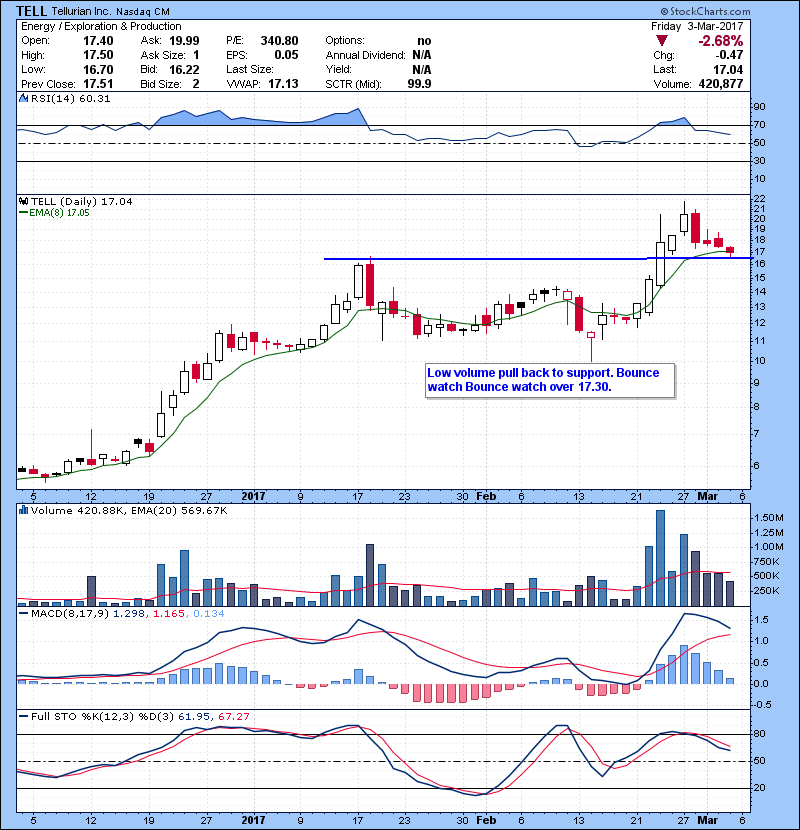This screenshot has height=830, width=800.
Task: Click the 2017 label on price chart axis
Action: click(253, 496)
